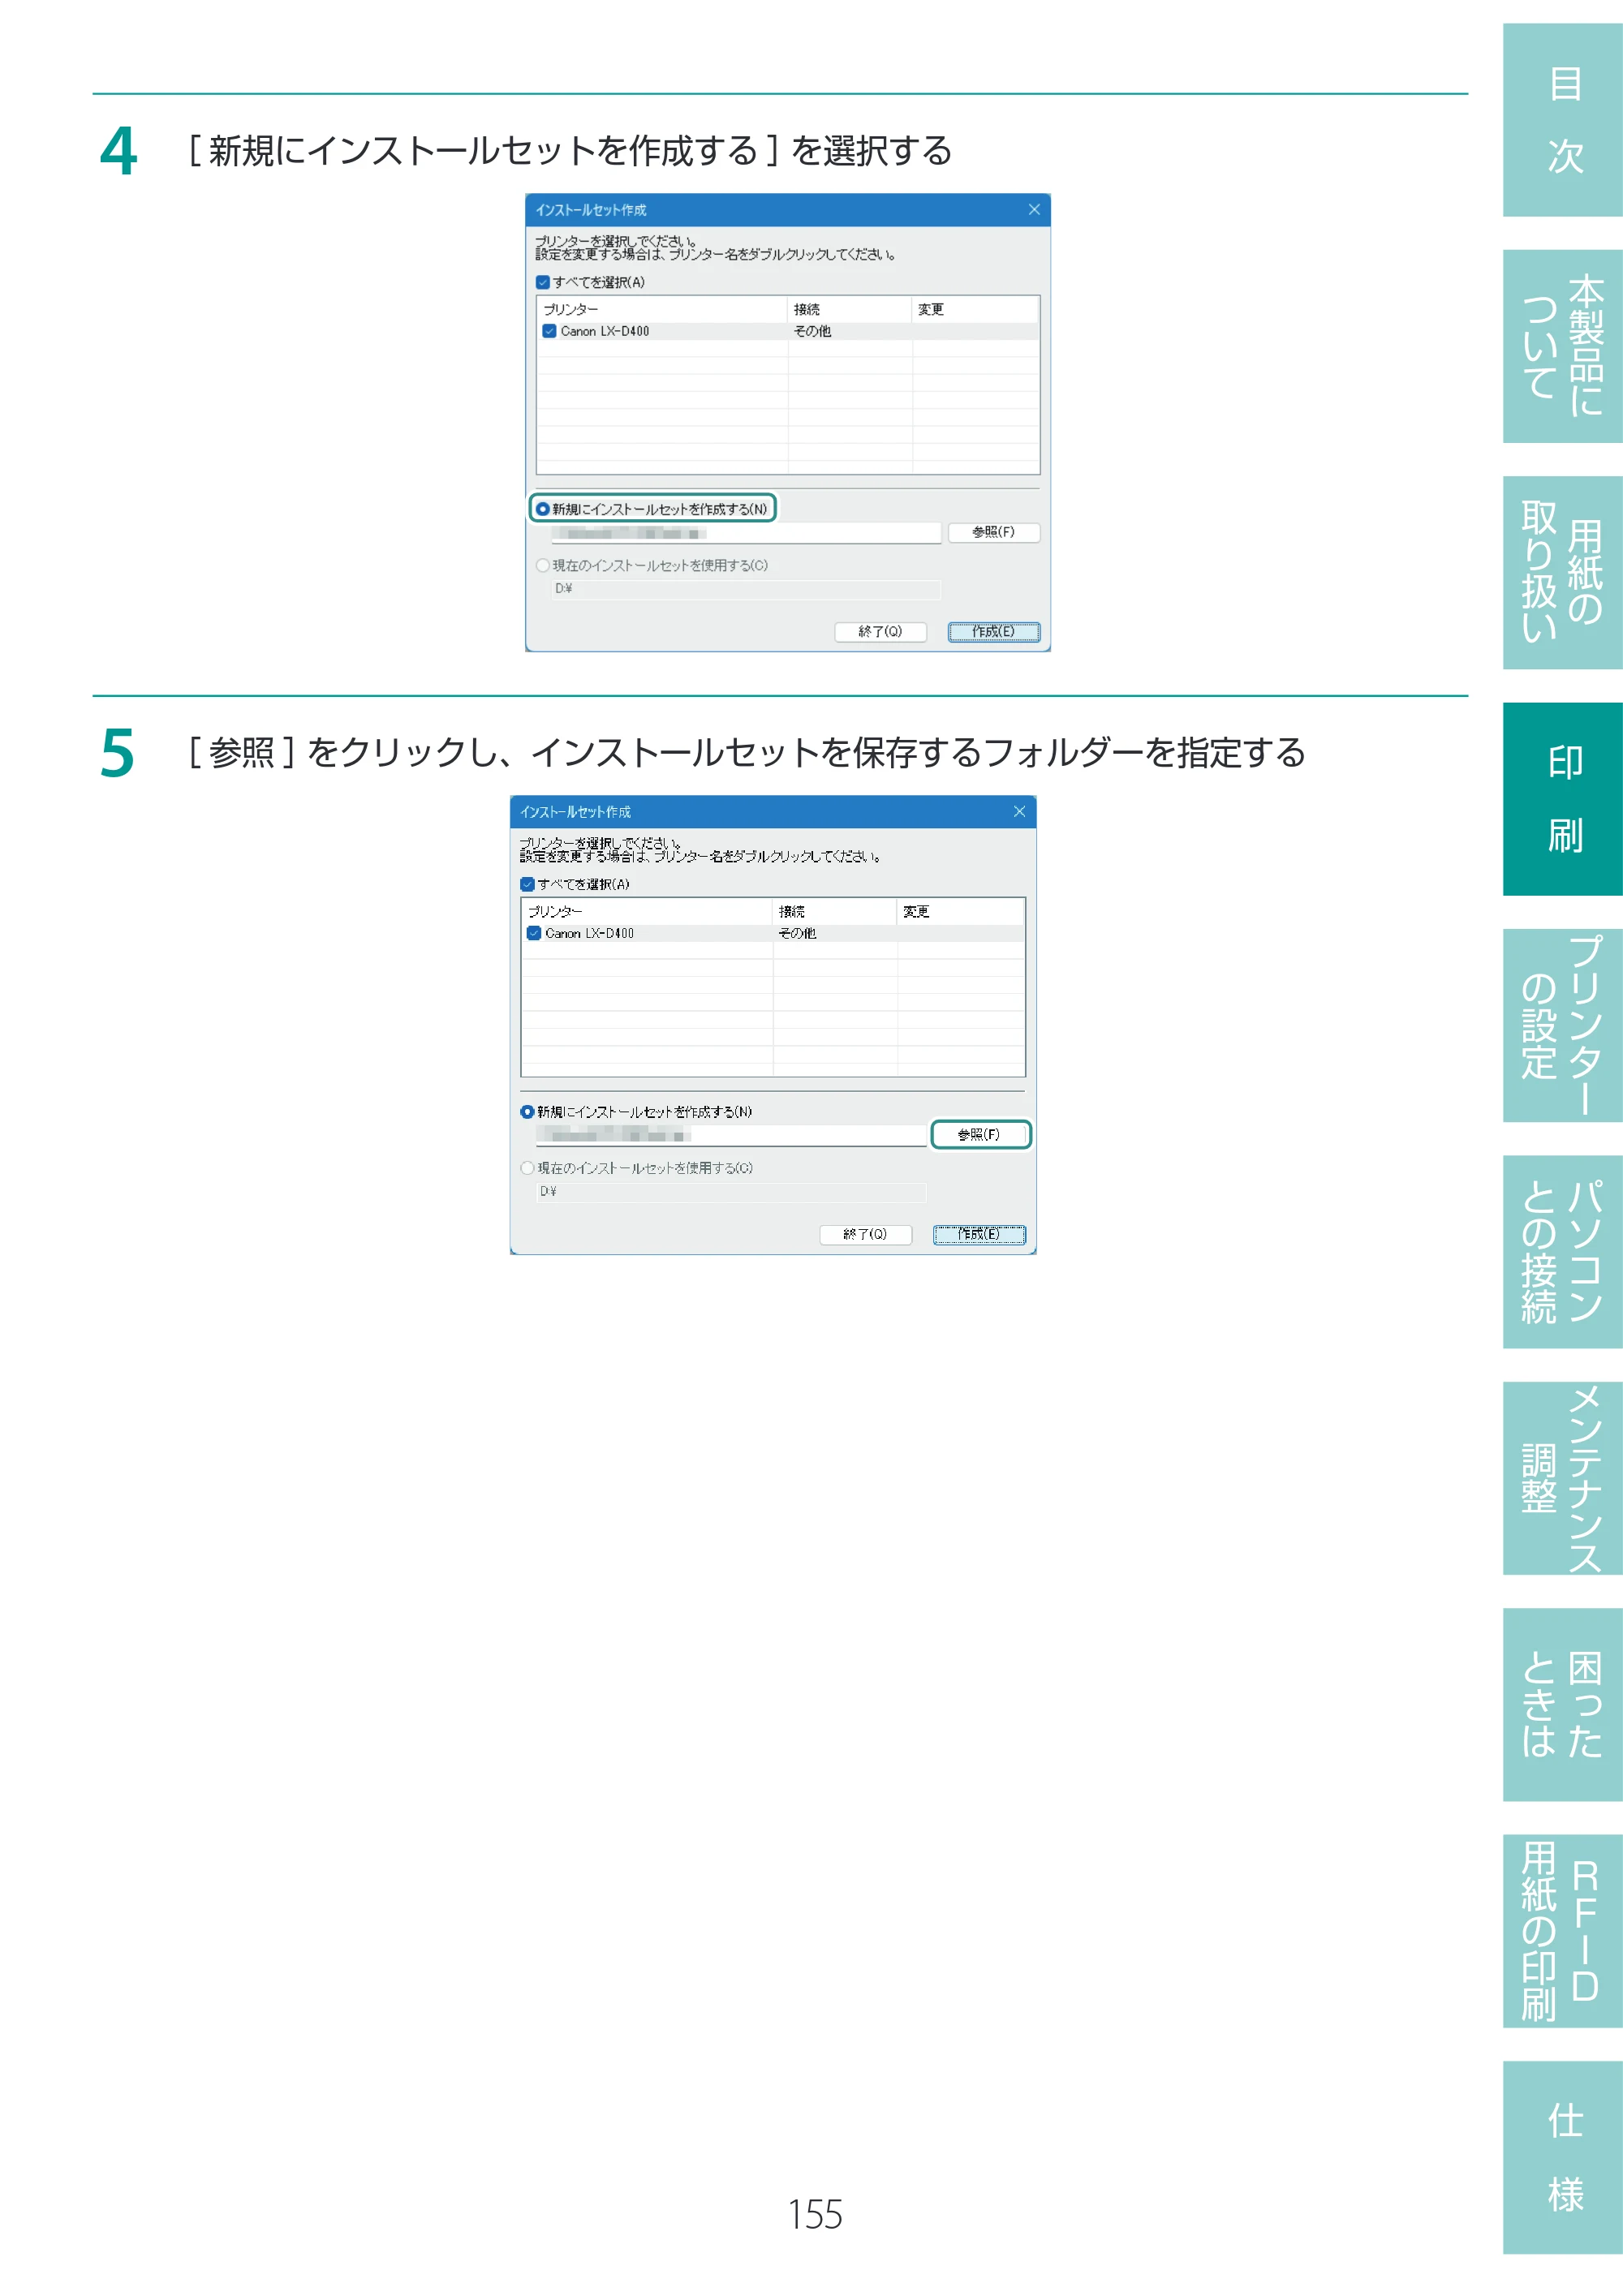Select the highlighted 印刷 side tab
Viewport: 1623px width, 2296px height.
tap(1562, 799)
